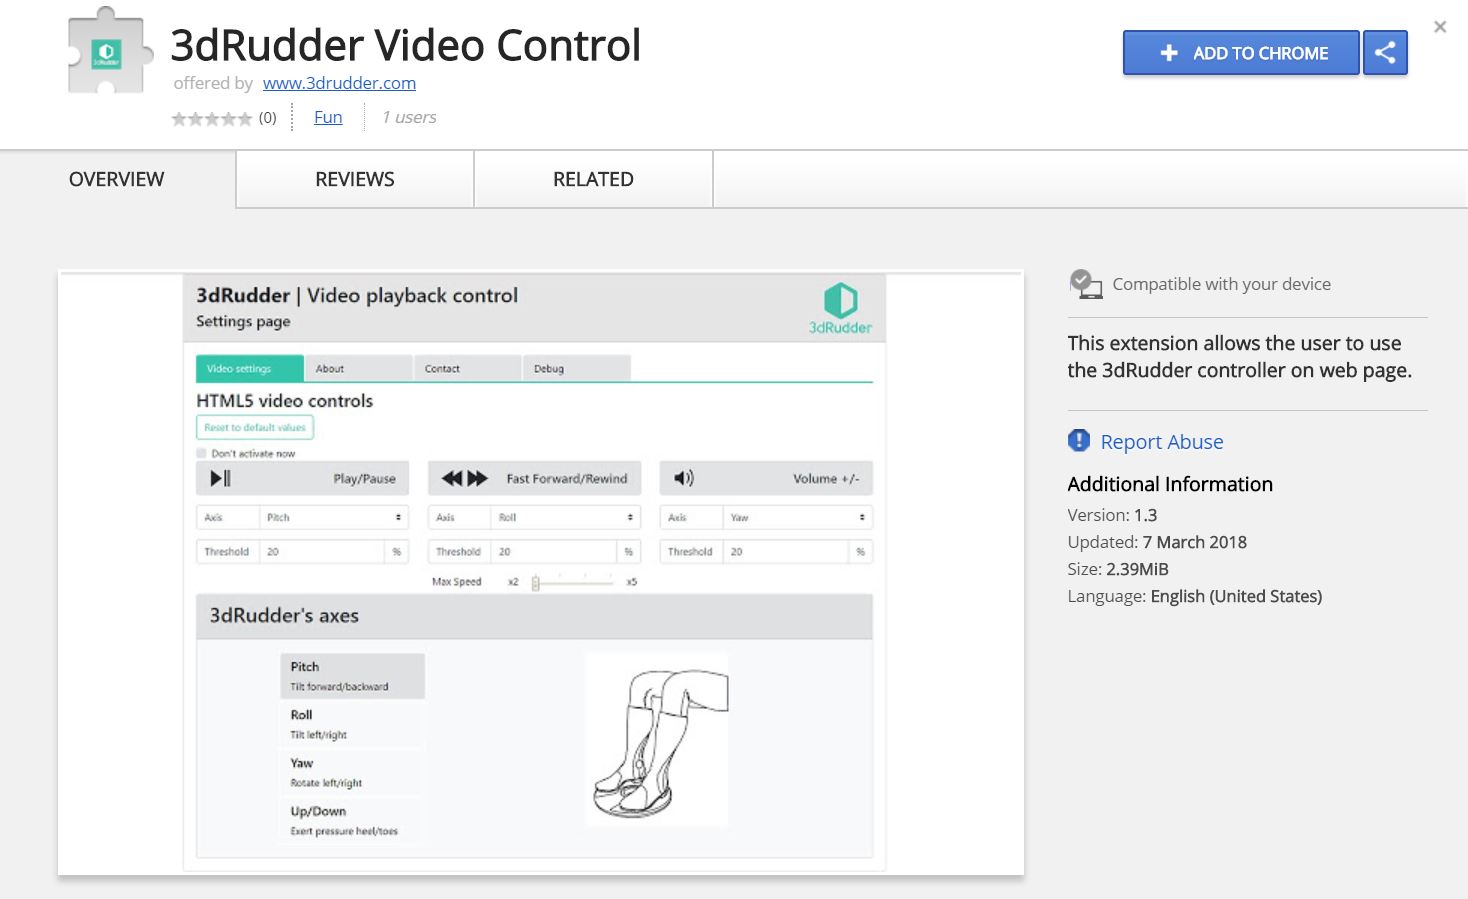Click the Report Abuse exclamation icon
This screenshot has width=1468, height=899.
click(x=1079, y=441)
